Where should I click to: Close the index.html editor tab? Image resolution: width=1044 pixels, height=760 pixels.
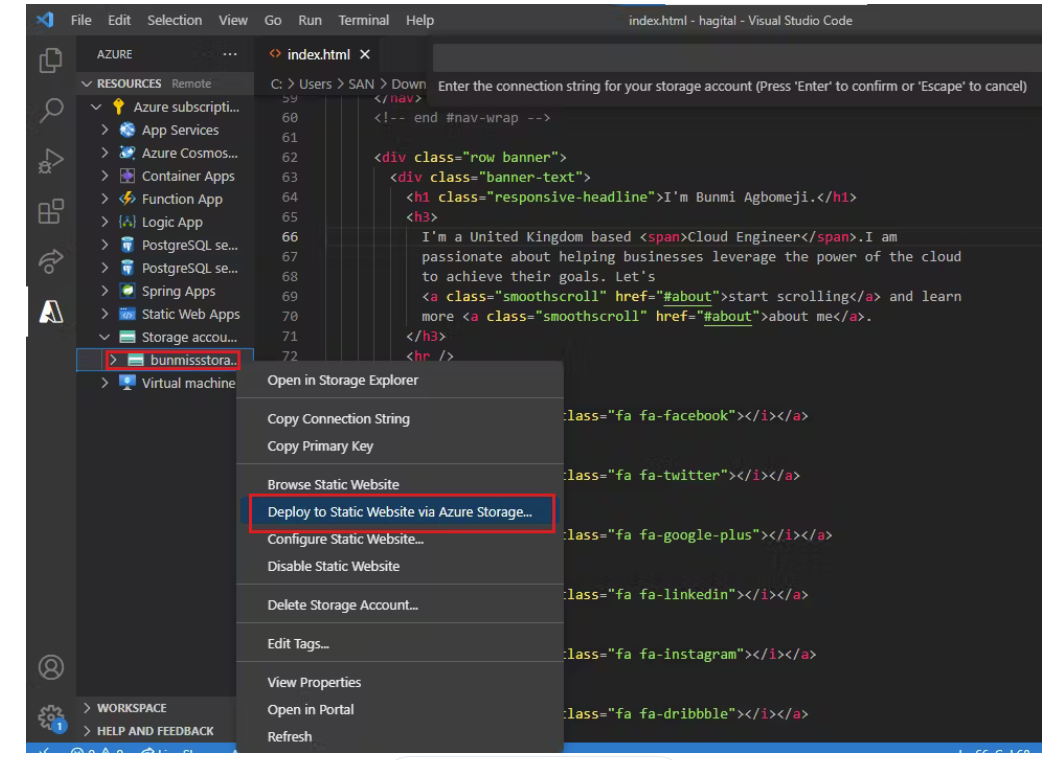click(365, 55)
